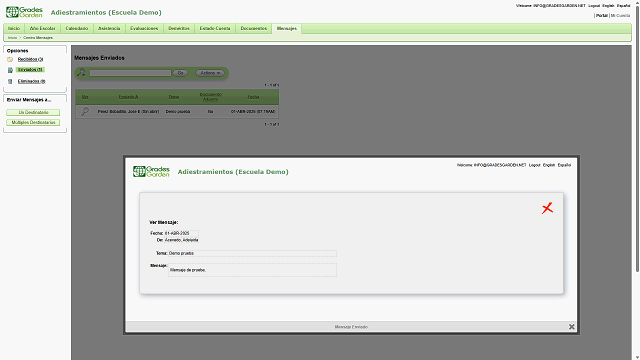Image resolution: width=640 pixels, height=360 pixels.
Task: Click magnifier view icon in Perez Bobadilla row
Action: click(85, 111)
